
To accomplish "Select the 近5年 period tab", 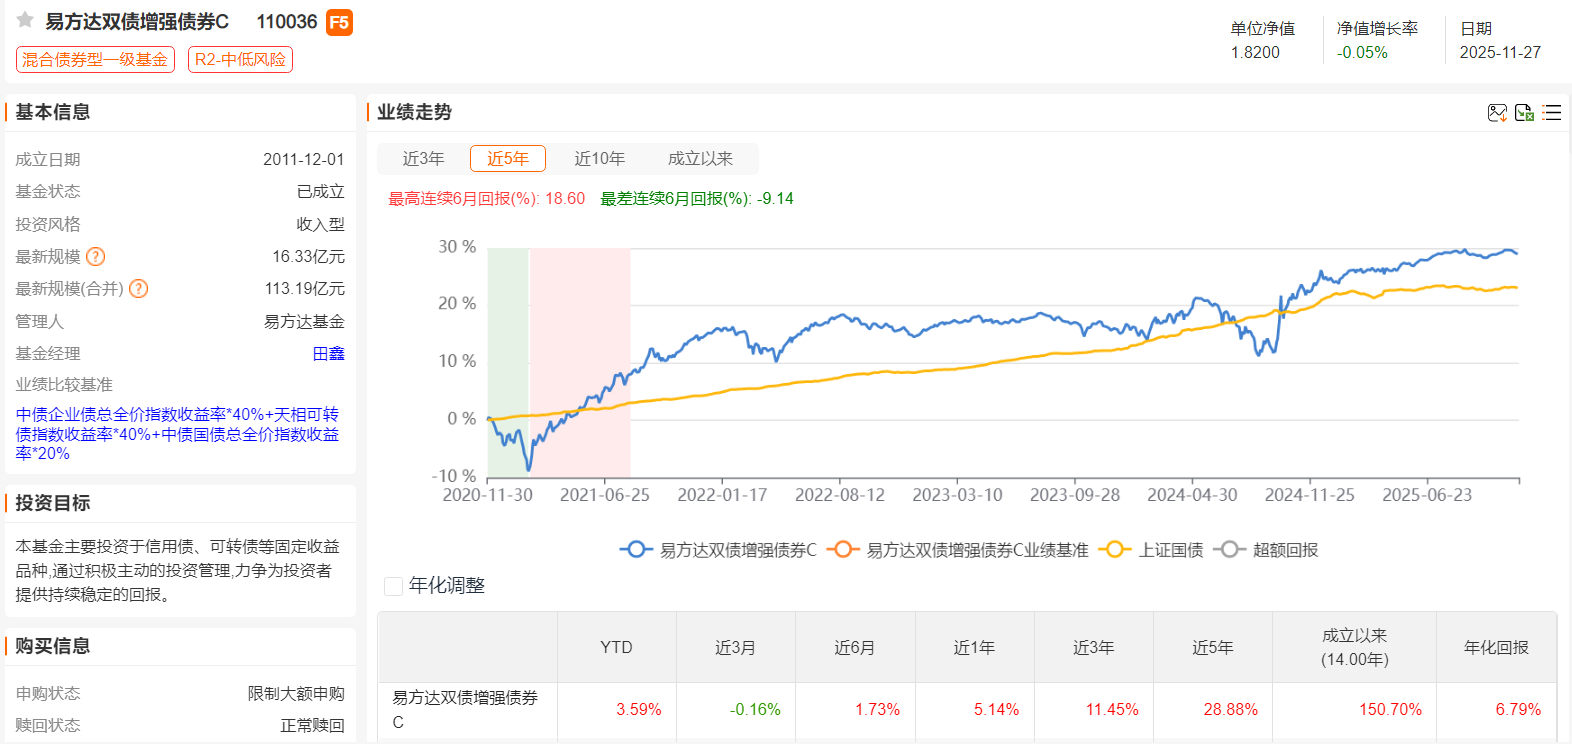I will coord(508,159).
